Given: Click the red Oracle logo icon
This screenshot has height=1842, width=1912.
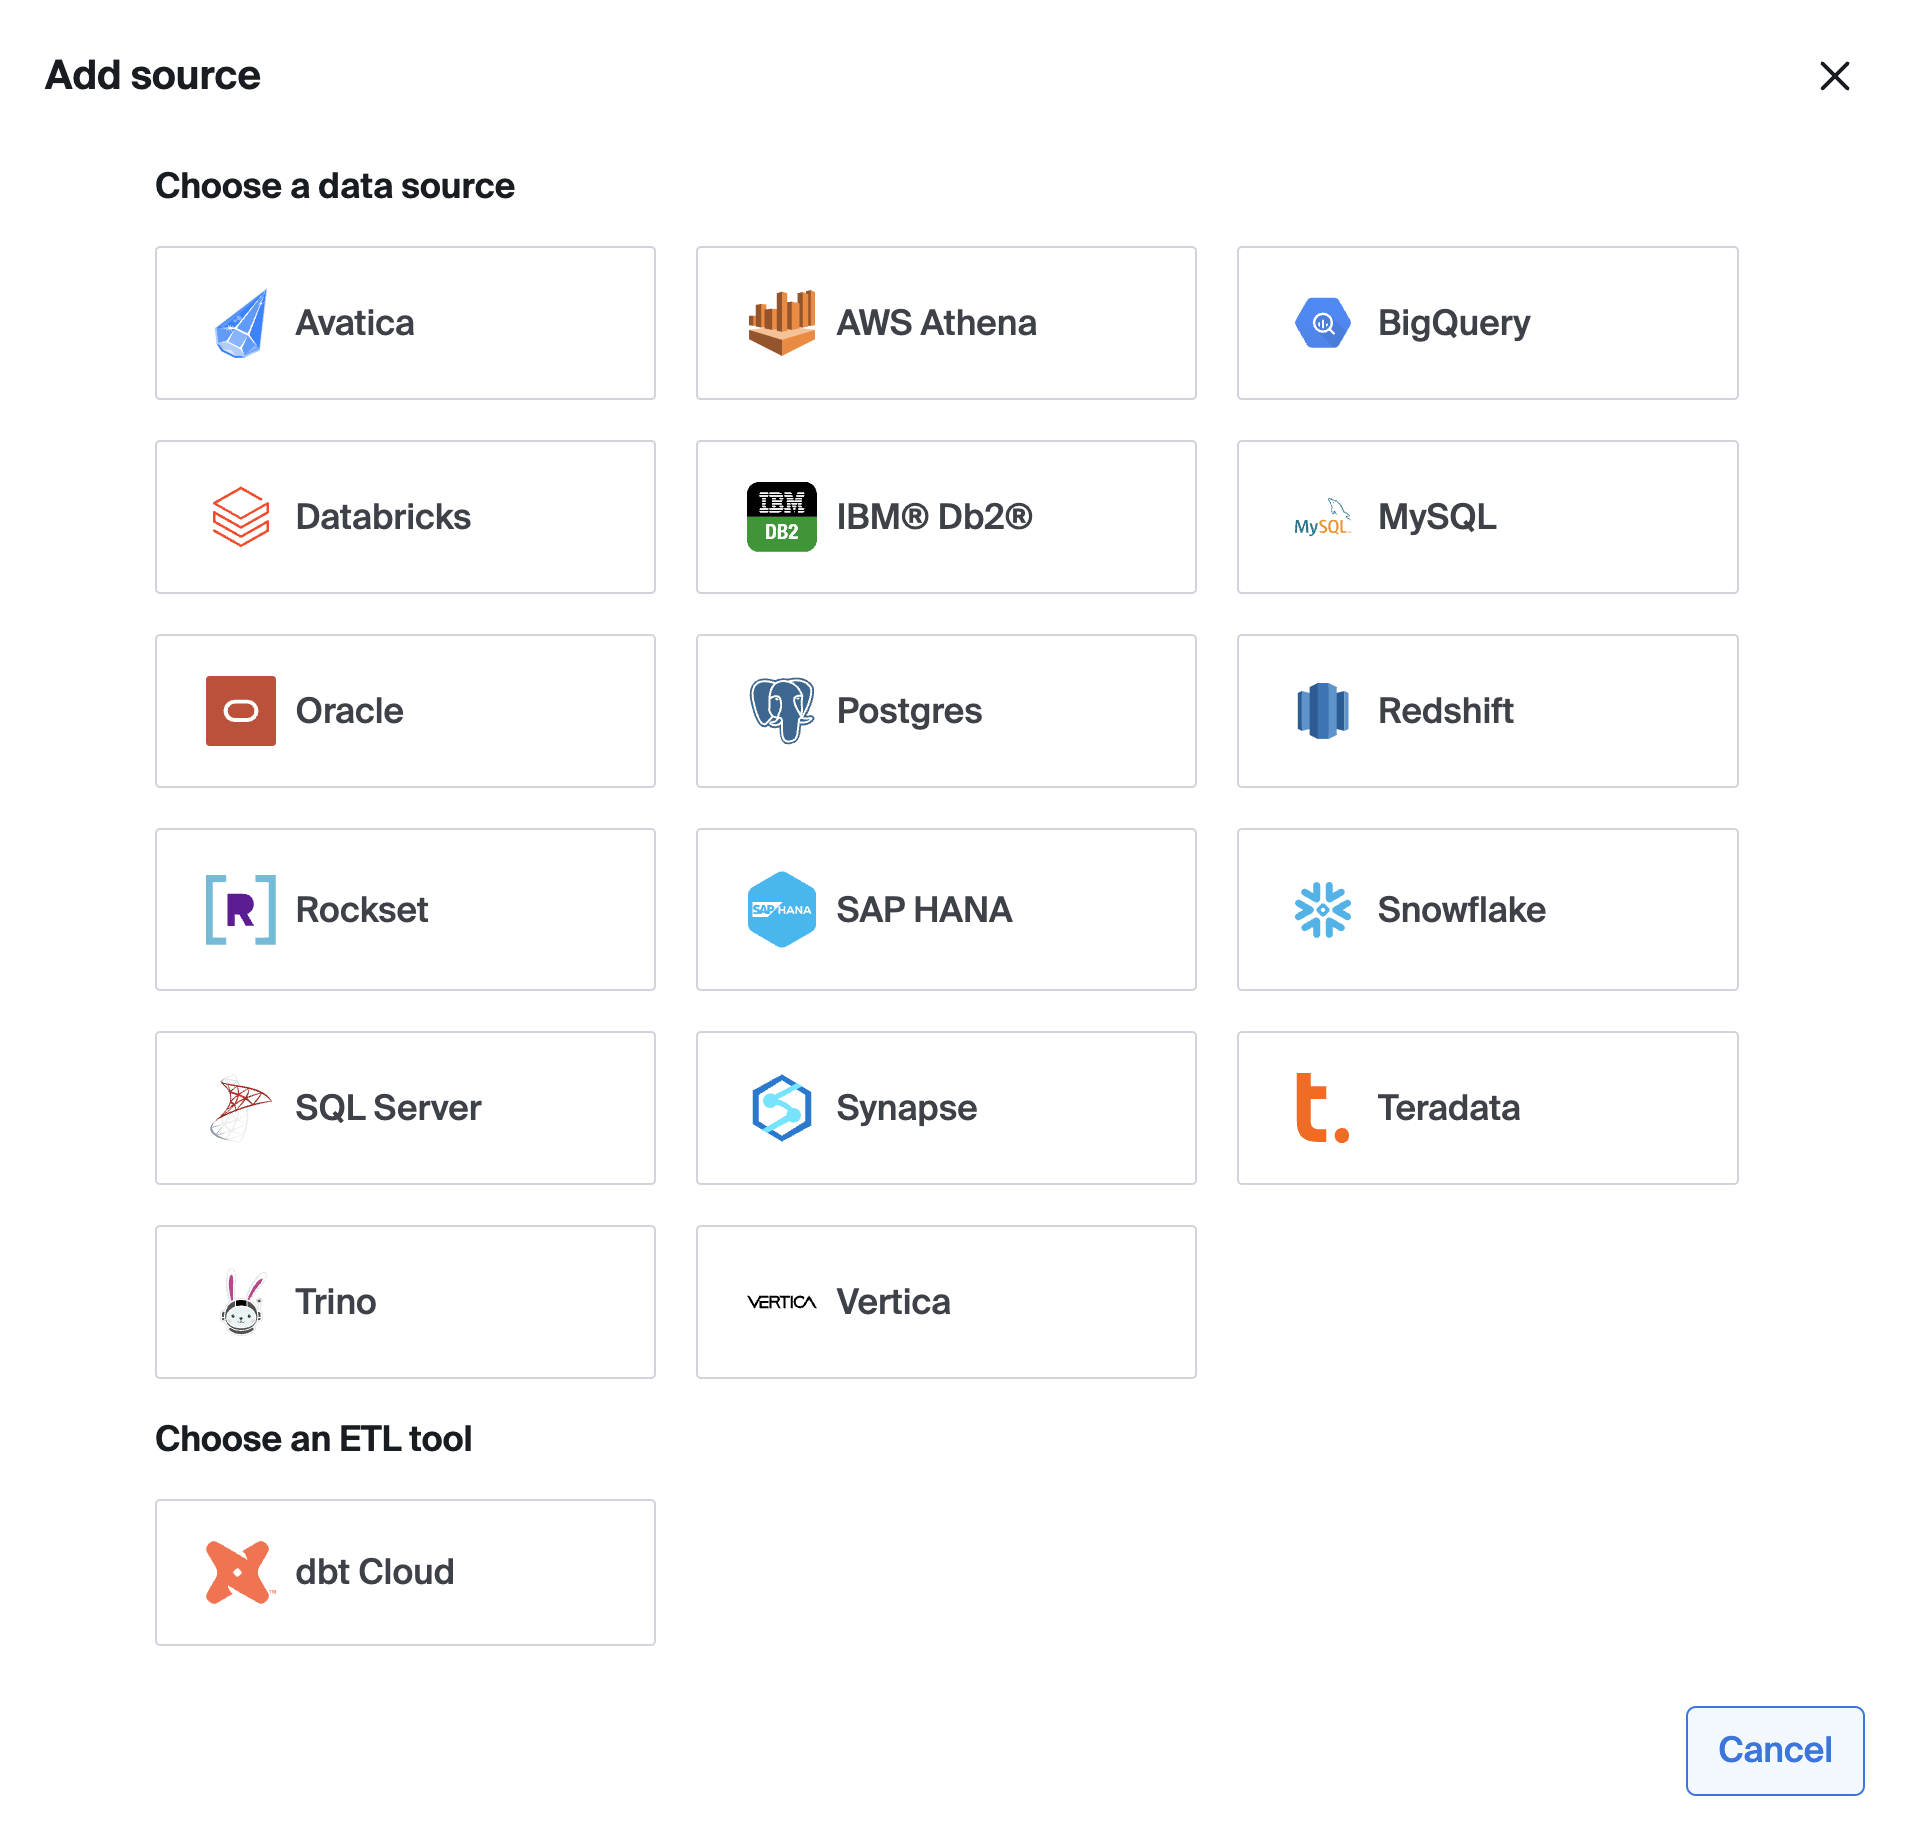Looking at the screenshot, I should pos(241,711).
